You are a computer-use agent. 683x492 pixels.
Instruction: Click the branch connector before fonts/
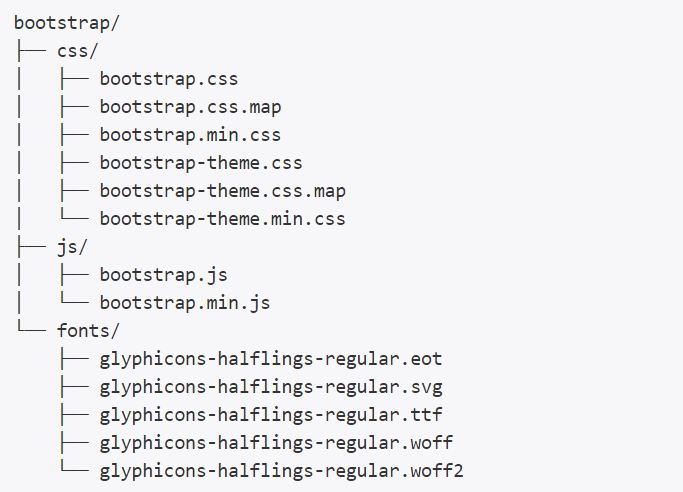click(31, 327)
